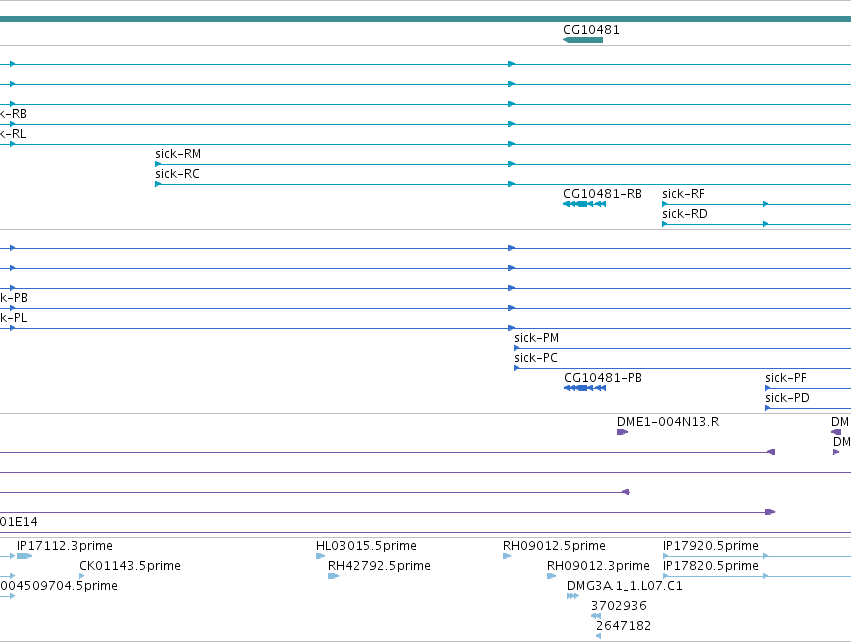
Task: Click the CG10481-PB coding exon glyph
Action: (x=585, y=388)
